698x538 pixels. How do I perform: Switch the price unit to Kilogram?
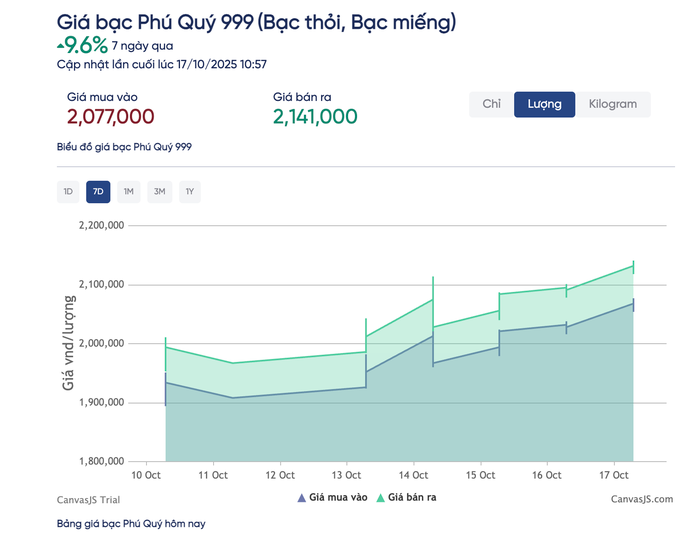pos(612,104)
